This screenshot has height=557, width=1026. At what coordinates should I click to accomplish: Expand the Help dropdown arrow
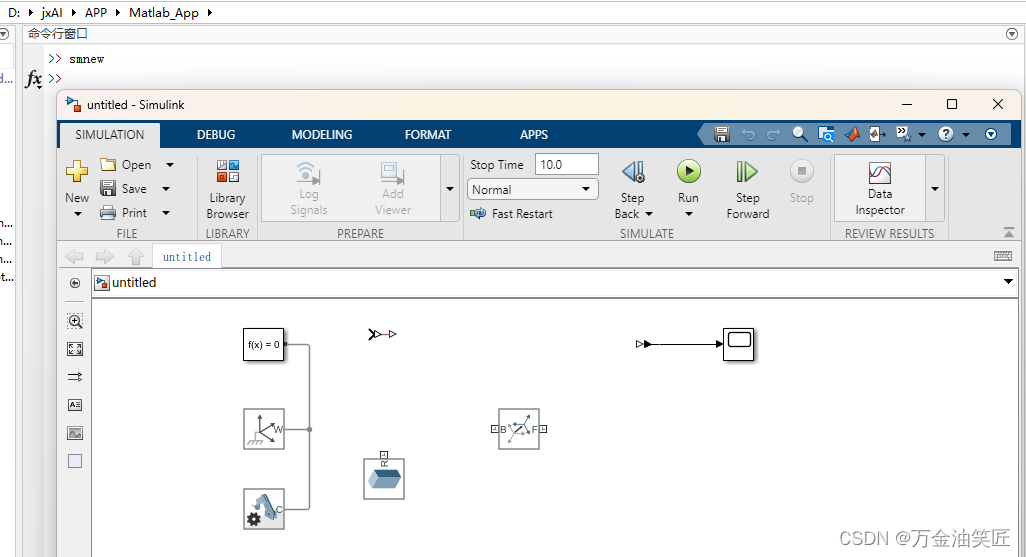966,135
